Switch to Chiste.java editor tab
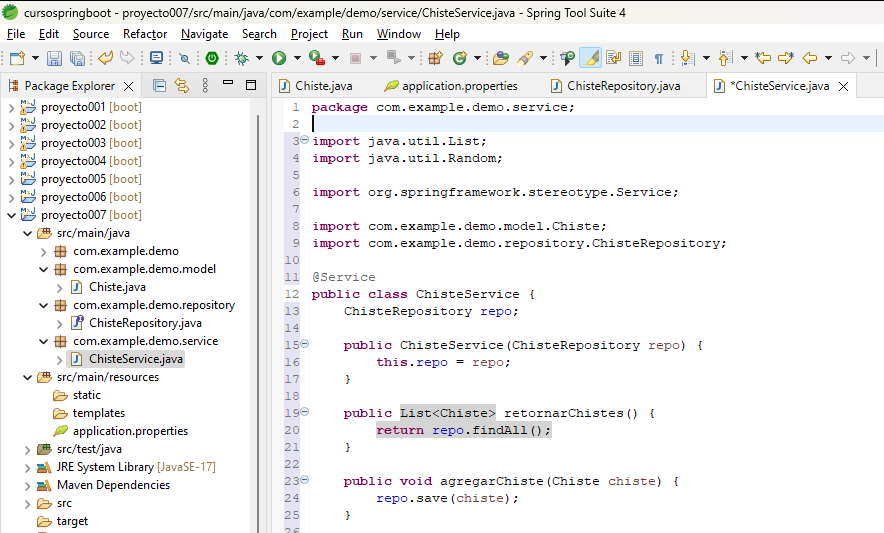This screenshot has height=533, width=884. (316, 86)
